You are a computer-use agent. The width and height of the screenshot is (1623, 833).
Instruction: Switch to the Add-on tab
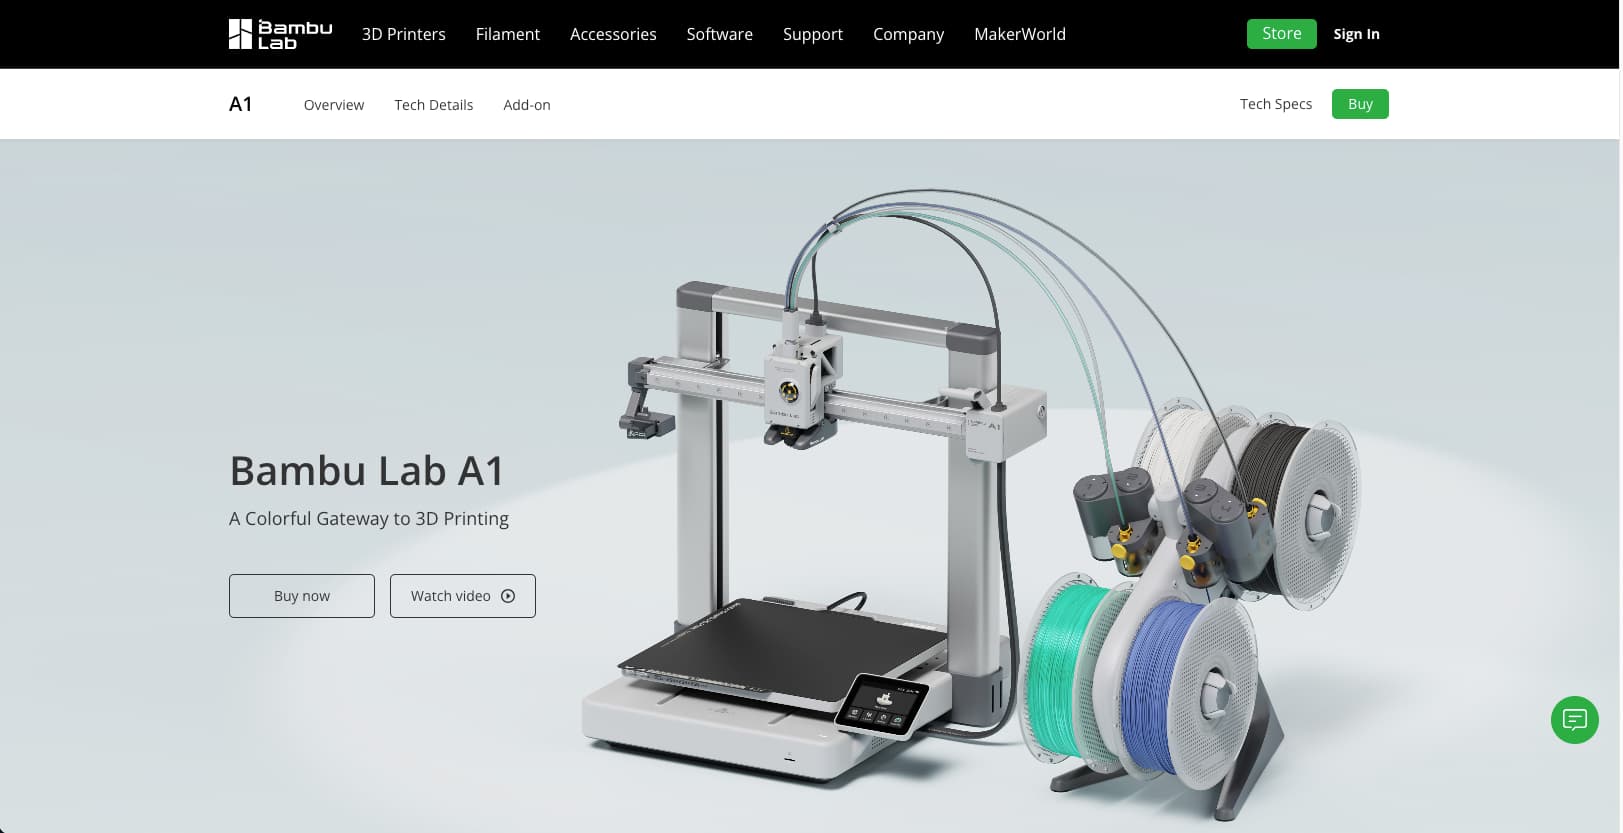(x=527, y=105)
